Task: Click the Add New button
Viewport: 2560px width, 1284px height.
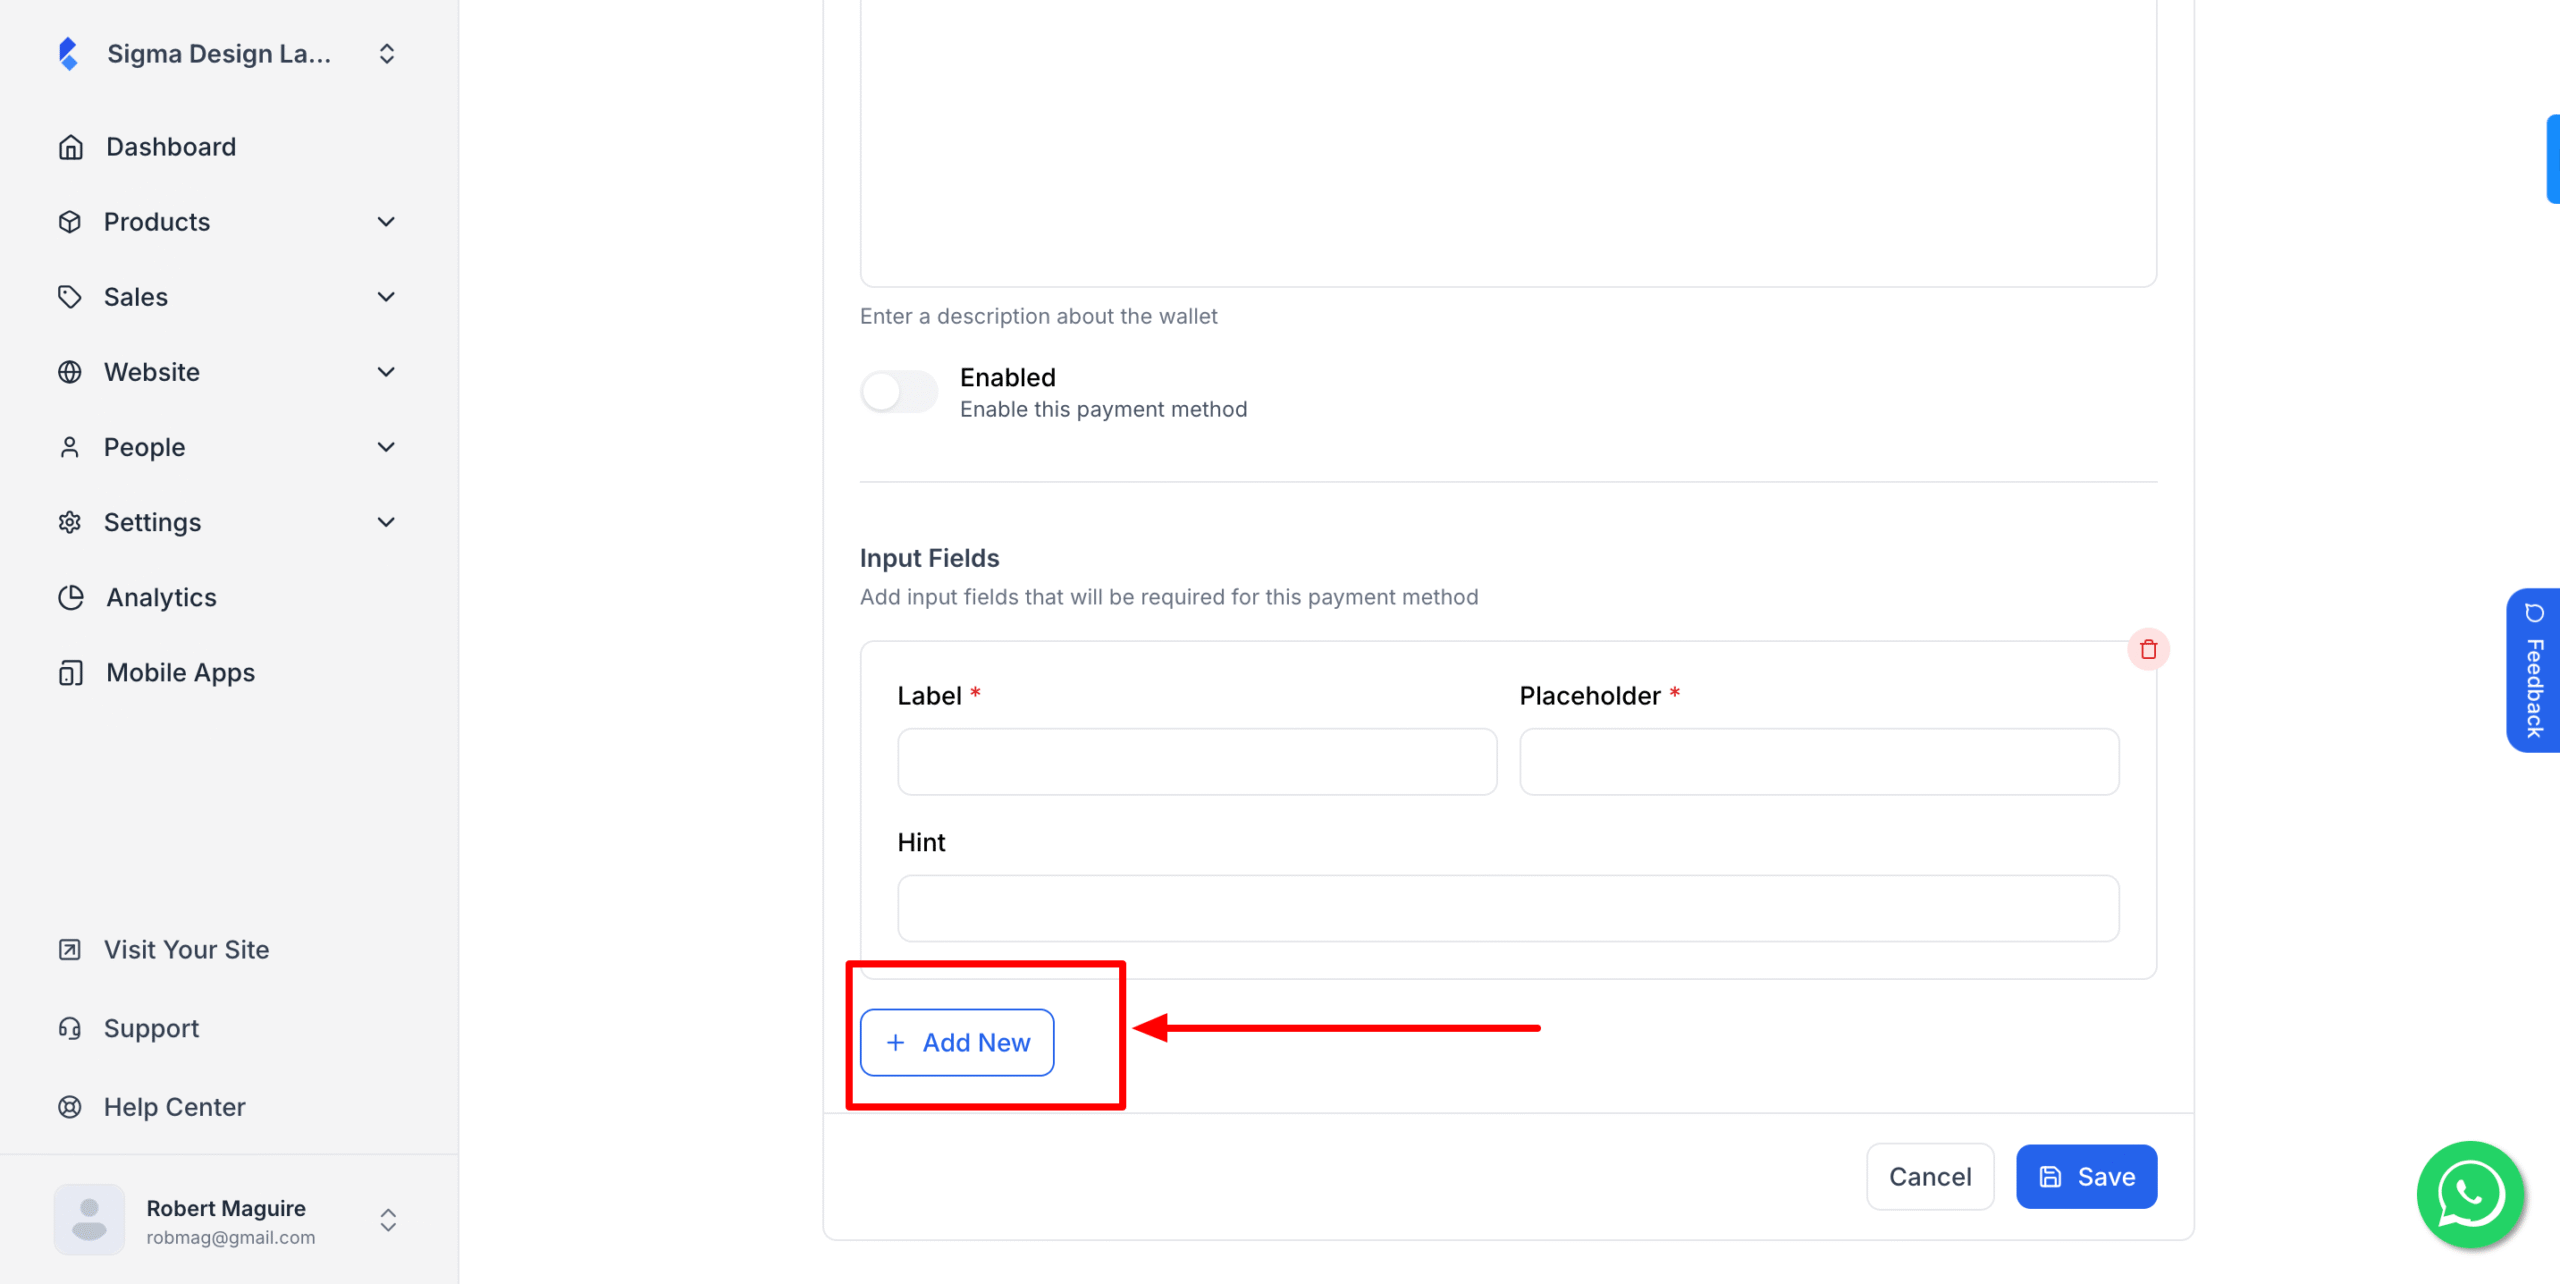Action: pyautogui.click(x=956, y=1042)
